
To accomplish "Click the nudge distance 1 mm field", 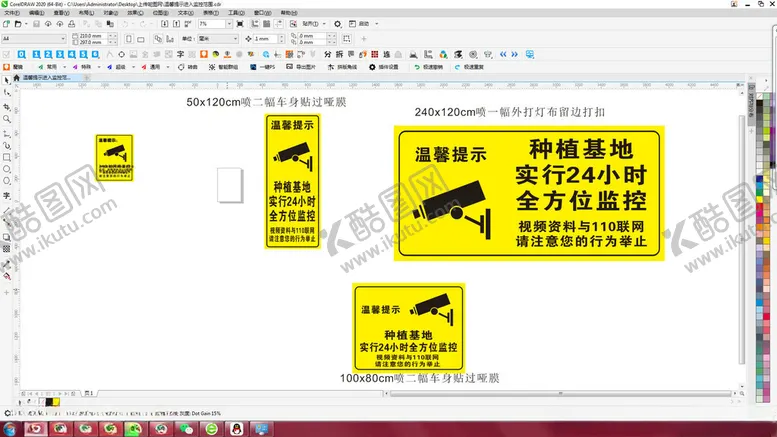I will (266, 39).
